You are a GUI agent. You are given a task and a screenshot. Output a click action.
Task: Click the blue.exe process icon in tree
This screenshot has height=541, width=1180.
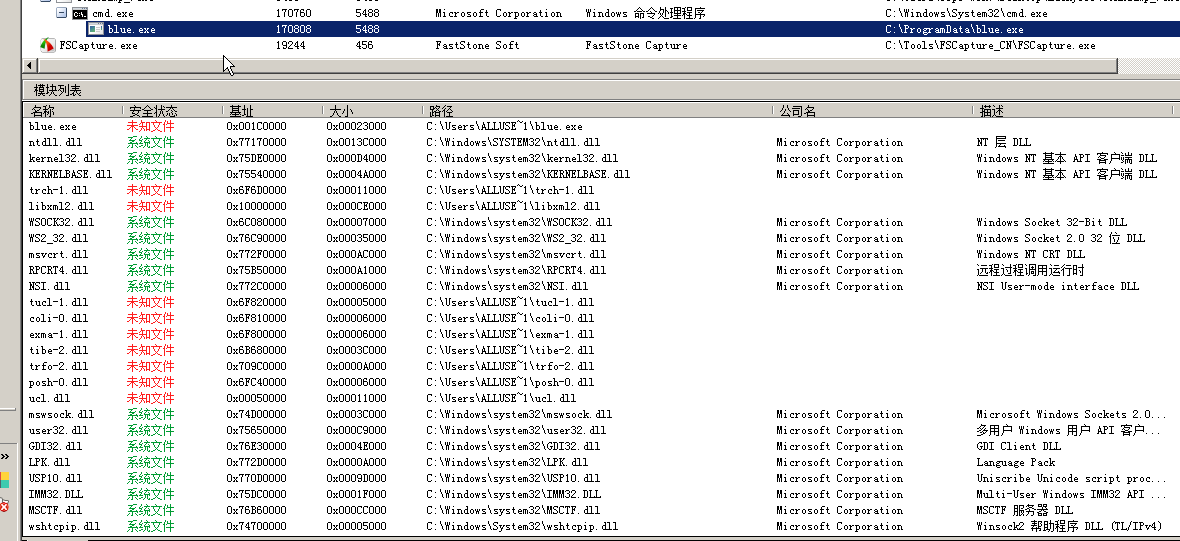[x=96, y=29]
